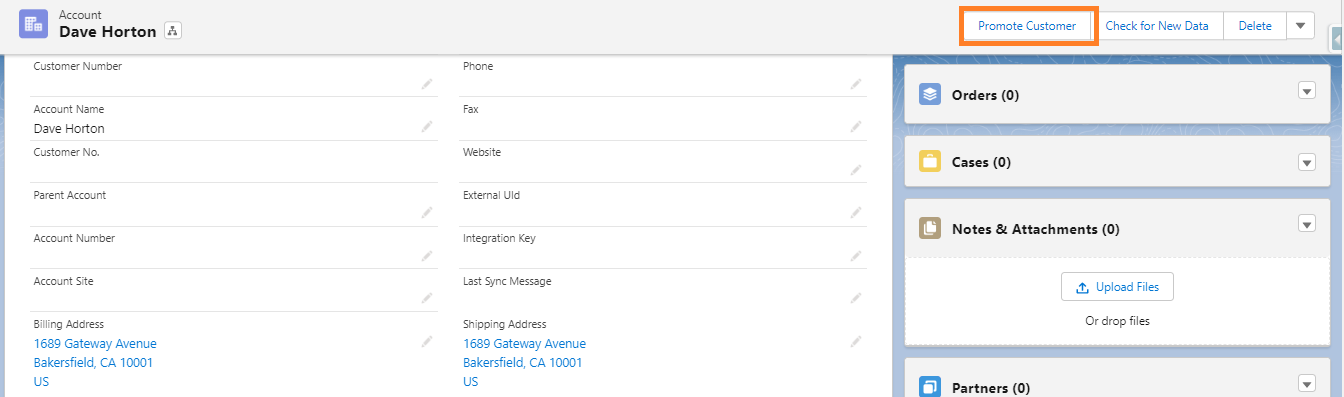Image resolution: width=1344 pixels, height=397 pixels.
Task: Click the Account building icon
Action: (x=34, y=24)
